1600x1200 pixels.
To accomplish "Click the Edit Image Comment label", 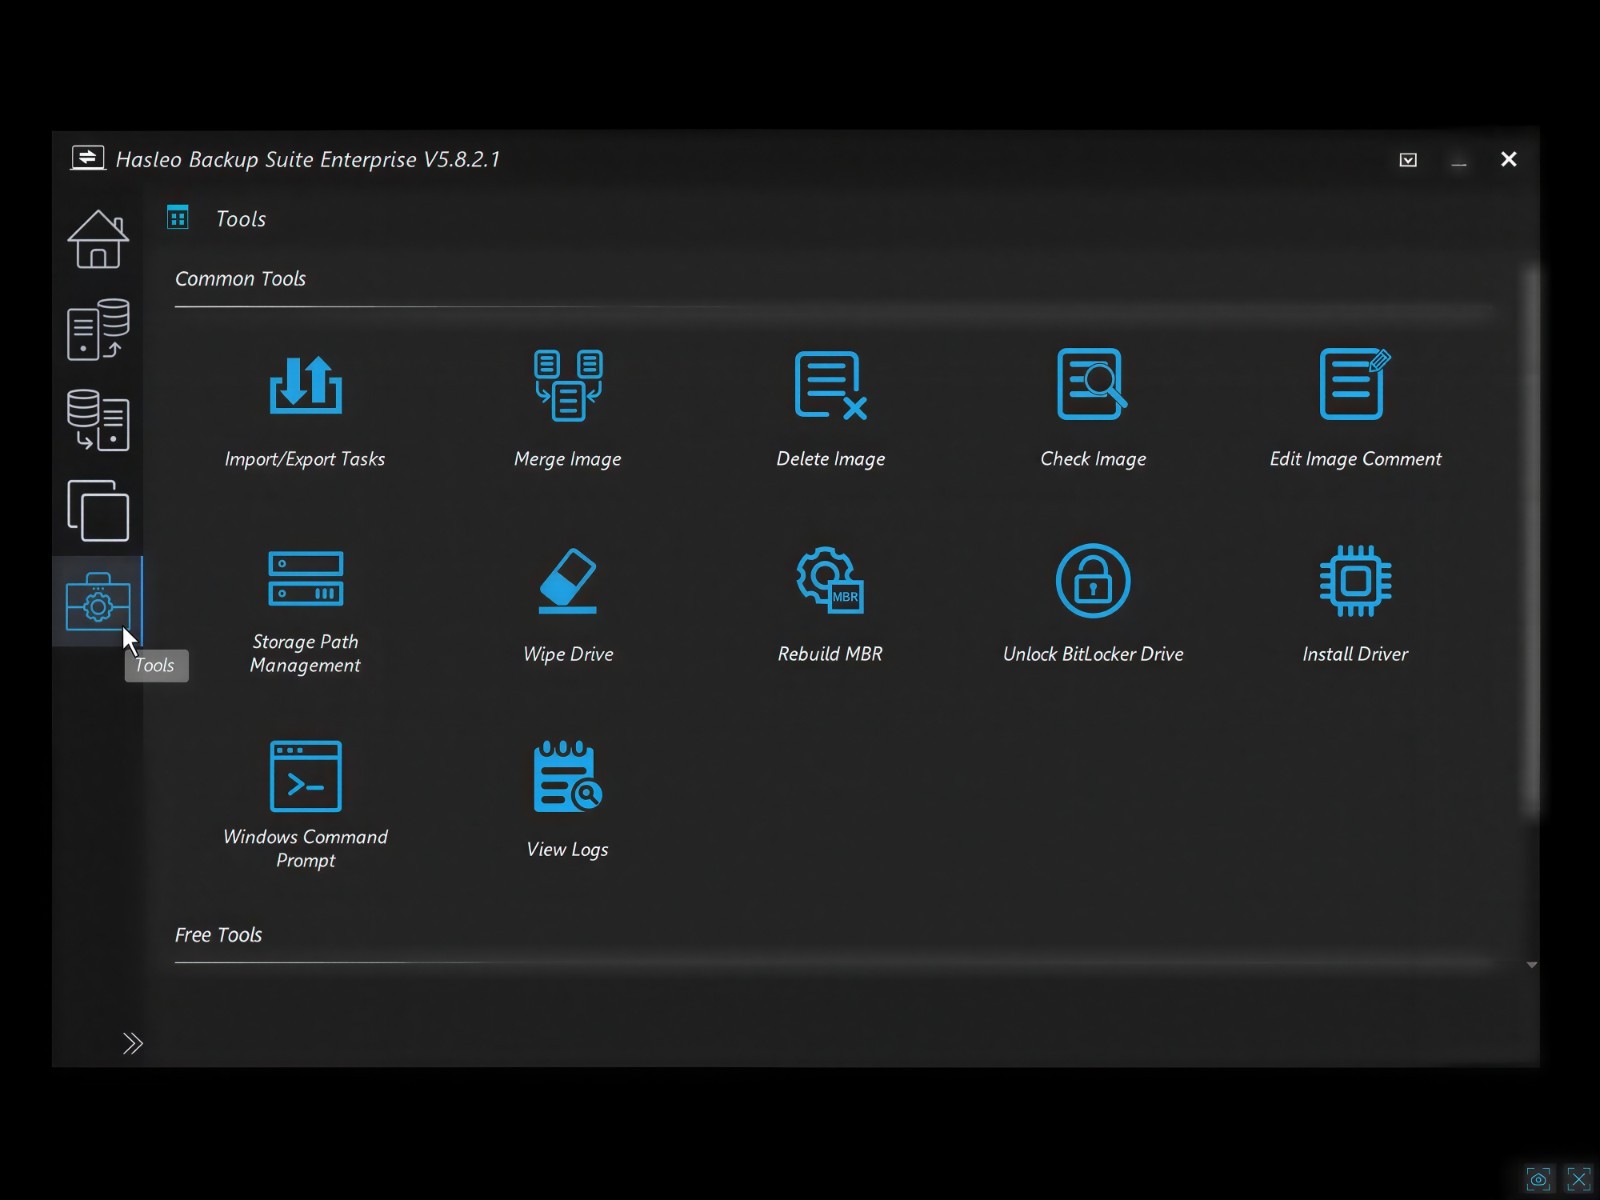I will coord(1355,459).
